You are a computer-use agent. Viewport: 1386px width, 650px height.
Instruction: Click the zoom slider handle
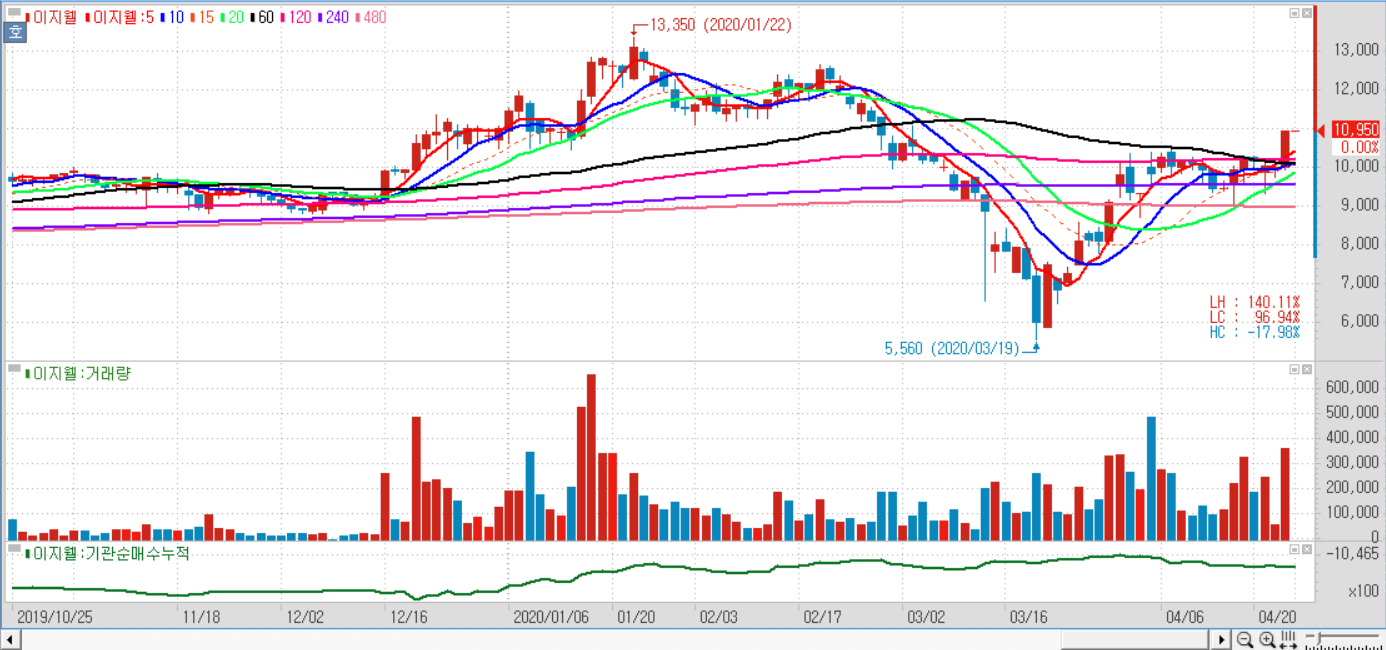coord(1319,637)
